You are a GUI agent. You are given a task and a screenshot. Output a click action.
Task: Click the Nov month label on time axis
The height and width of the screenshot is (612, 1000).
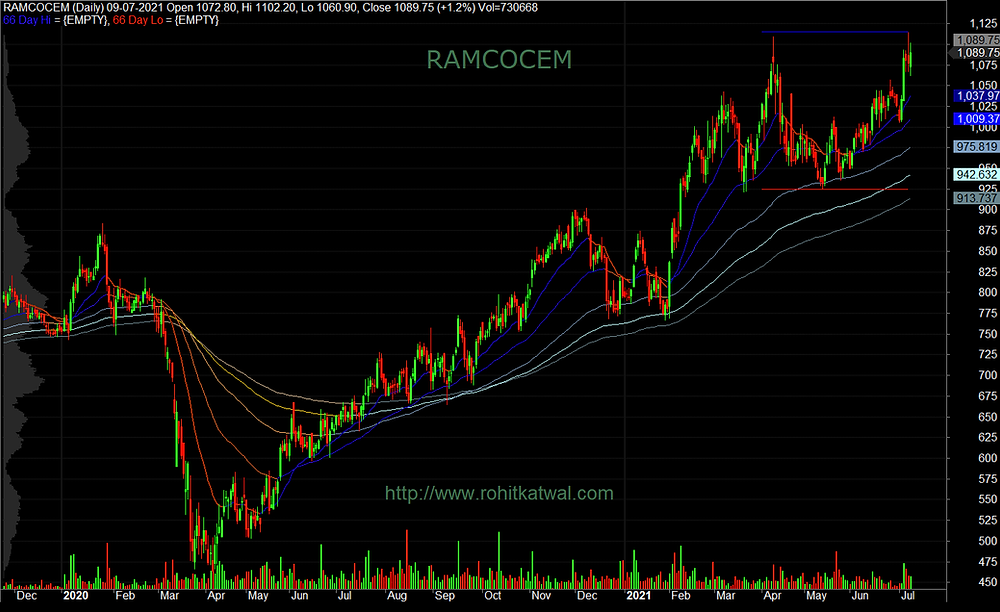[541, 595]
